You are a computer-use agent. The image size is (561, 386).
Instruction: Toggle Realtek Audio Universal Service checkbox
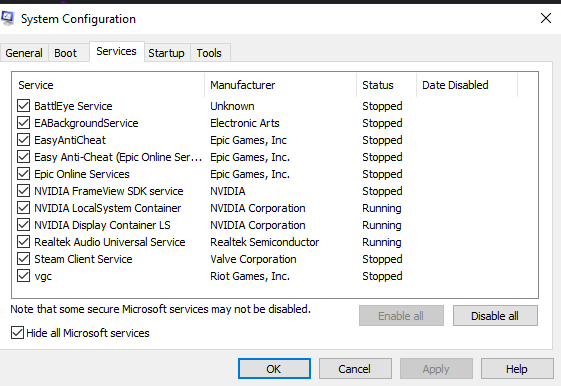[x=24, y=242]
